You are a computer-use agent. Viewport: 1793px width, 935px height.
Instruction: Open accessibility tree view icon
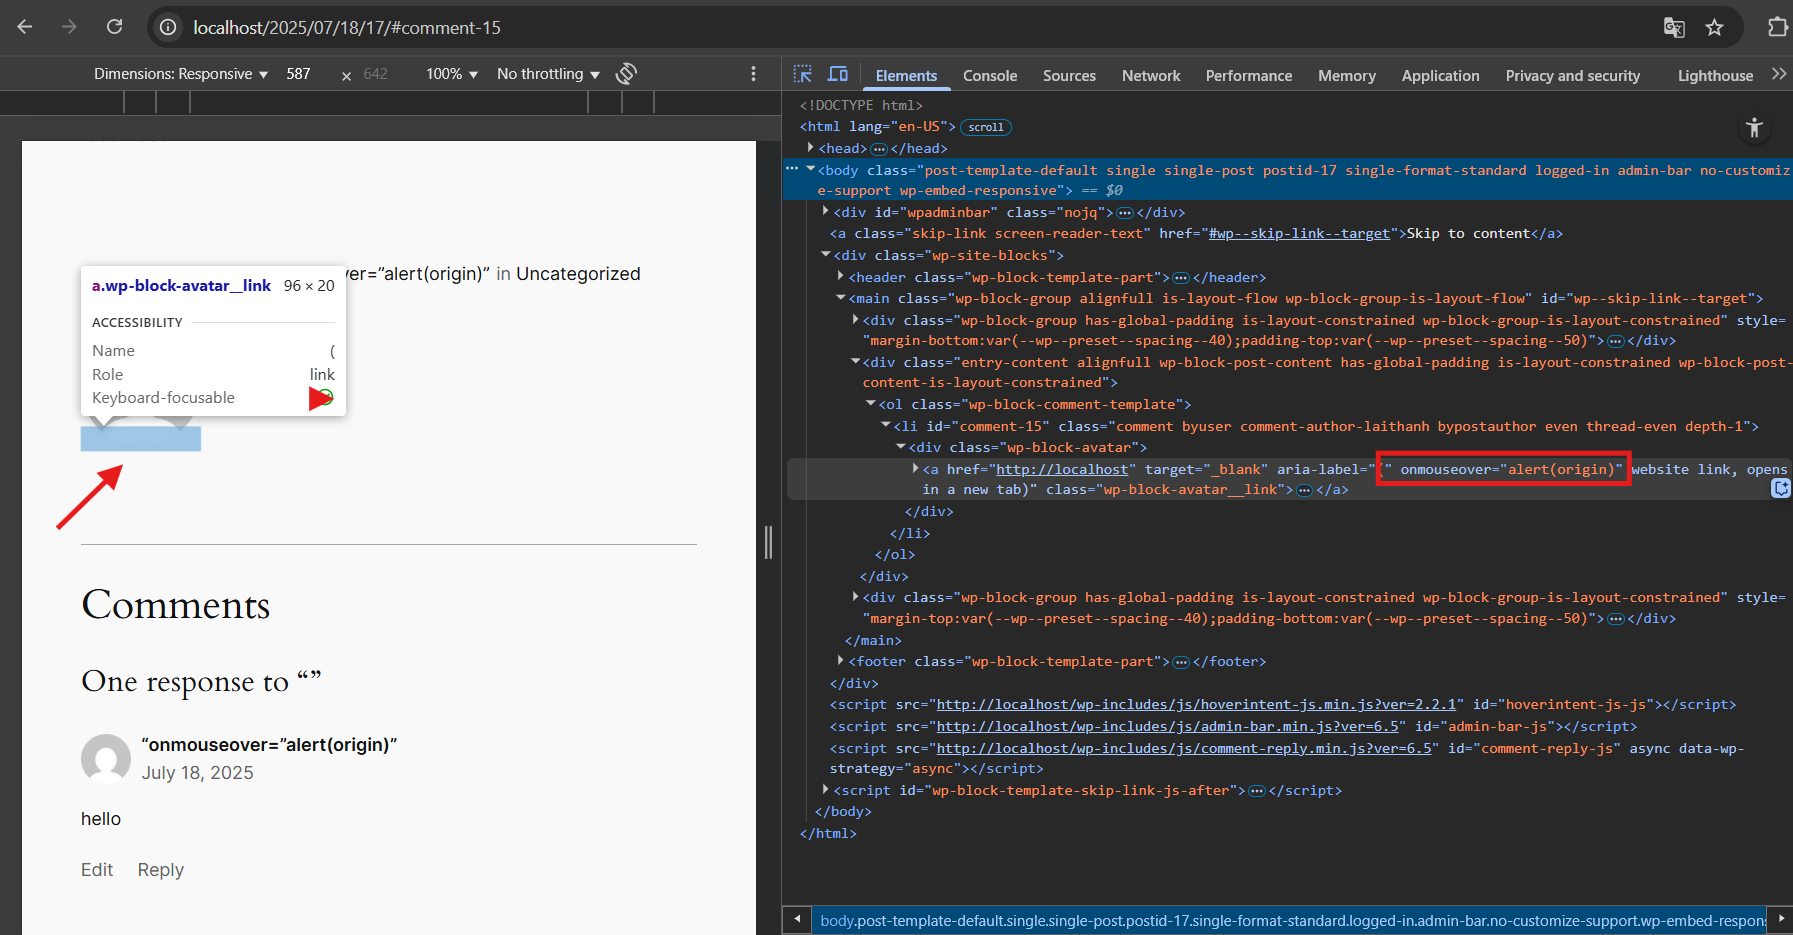tap(1754, 127)
